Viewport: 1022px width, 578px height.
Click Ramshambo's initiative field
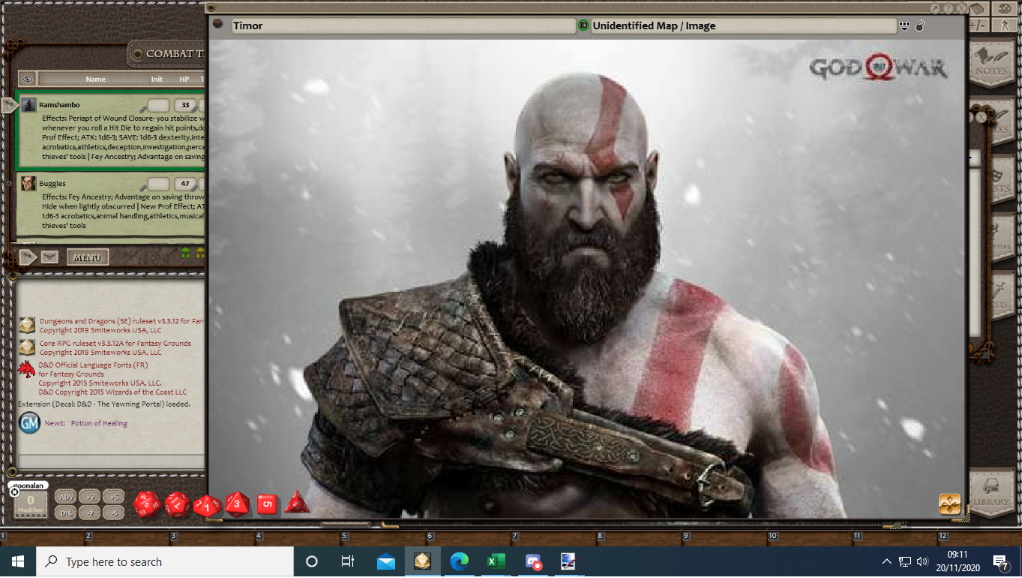(158, 105)
